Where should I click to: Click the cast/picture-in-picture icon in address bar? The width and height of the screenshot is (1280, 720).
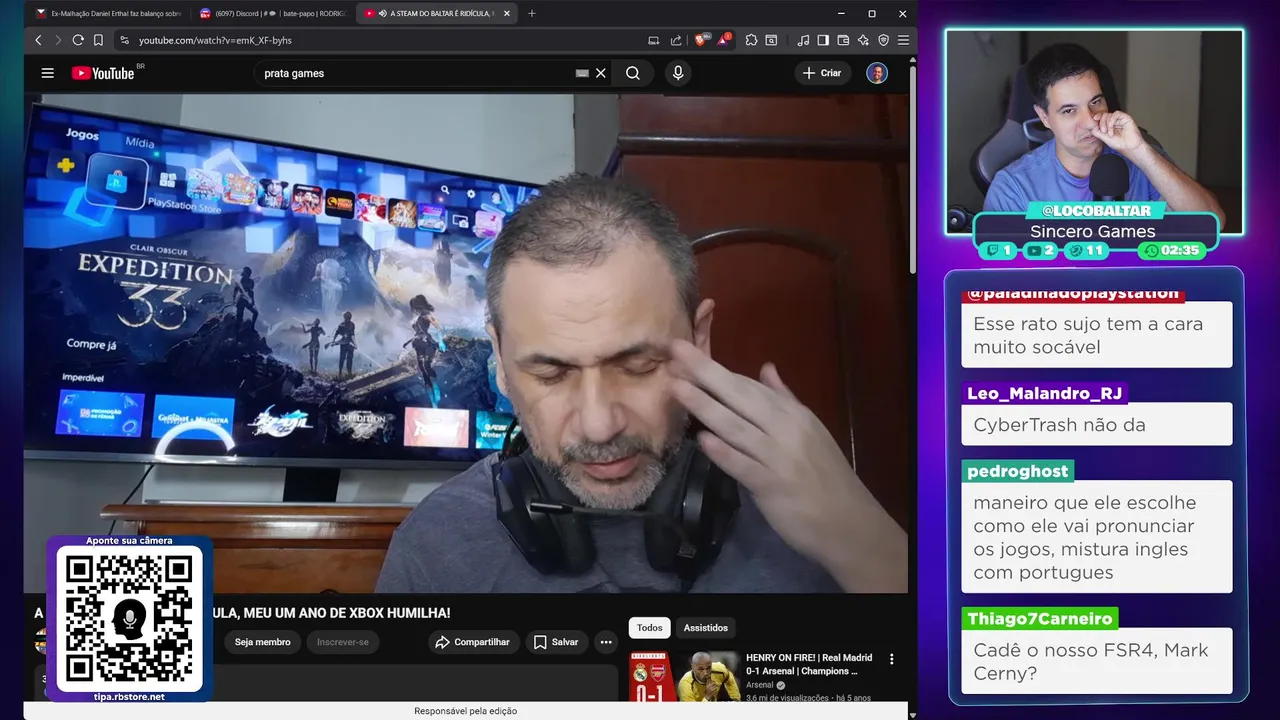[654, 40]
